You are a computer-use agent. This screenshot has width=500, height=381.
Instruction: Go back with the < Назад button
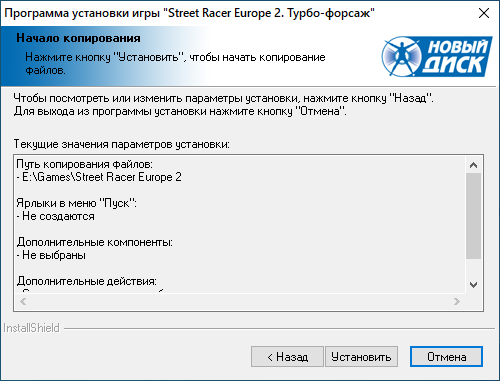(287, 357)
